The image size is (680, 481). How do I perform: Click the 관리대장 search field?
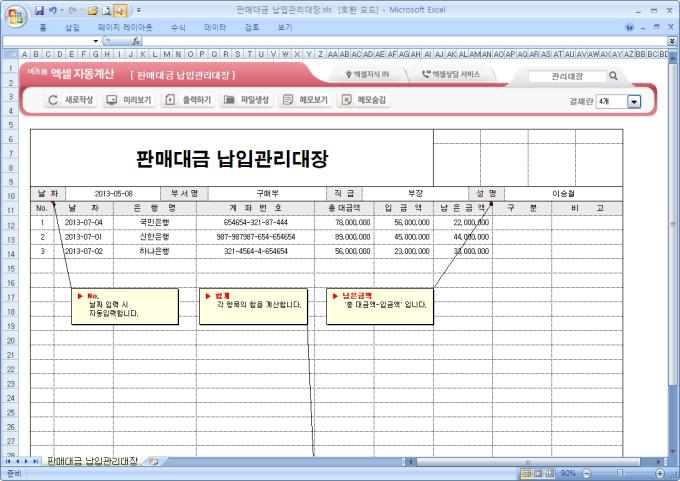pos(567,76)
